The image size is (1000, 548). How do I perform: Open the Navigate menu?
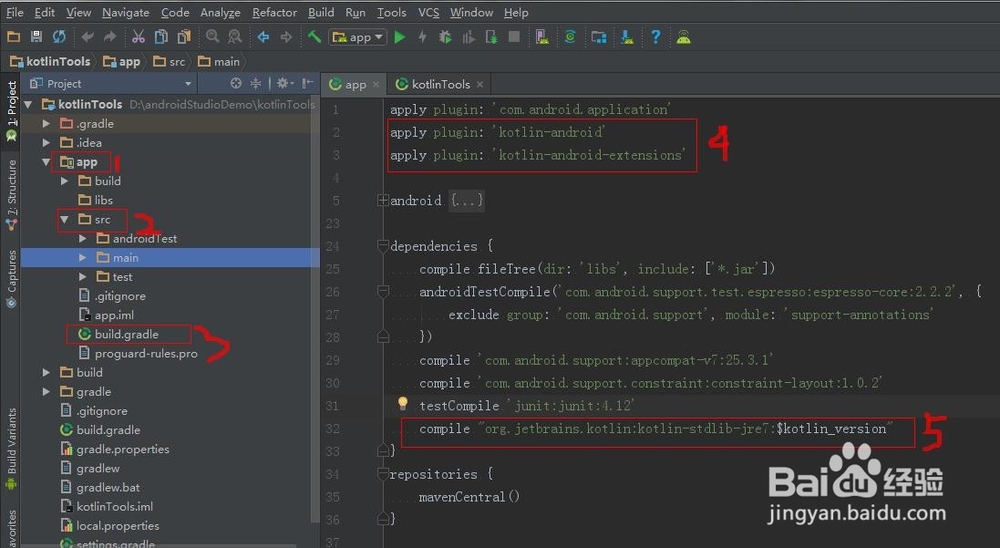pos(126,12)
